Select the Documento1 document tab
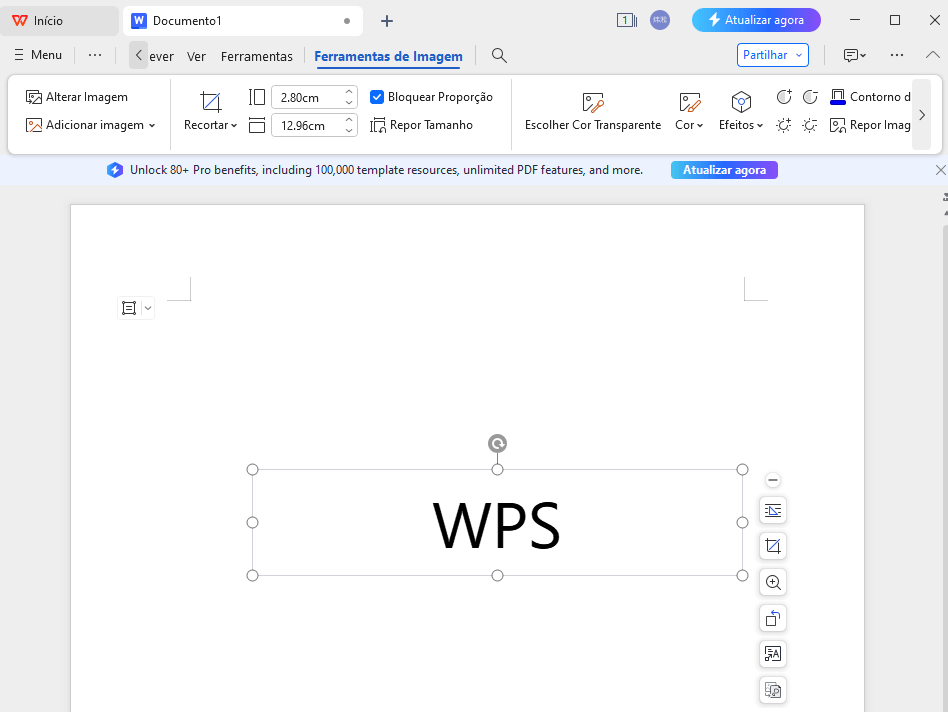948x712 pixels. pyautogui.click(x=242, y=21)
